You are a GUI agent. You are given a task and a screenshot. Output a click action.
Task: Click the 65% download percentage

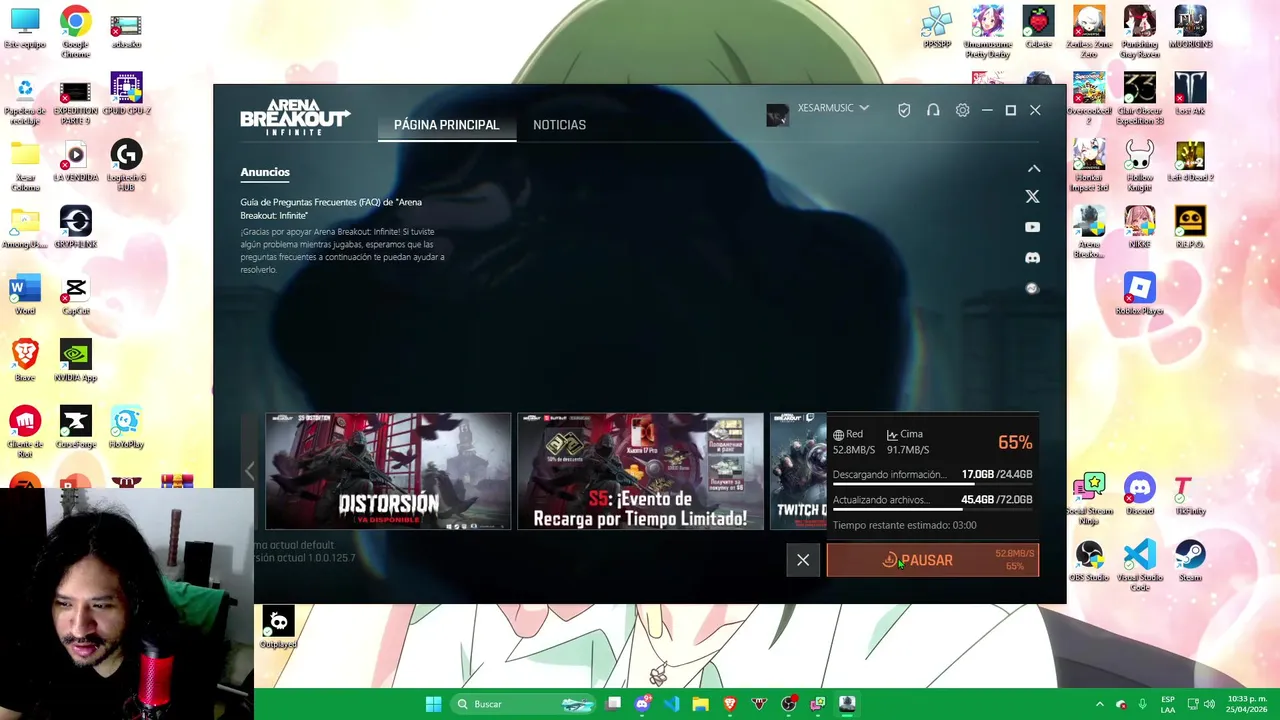coord(1015,442)
